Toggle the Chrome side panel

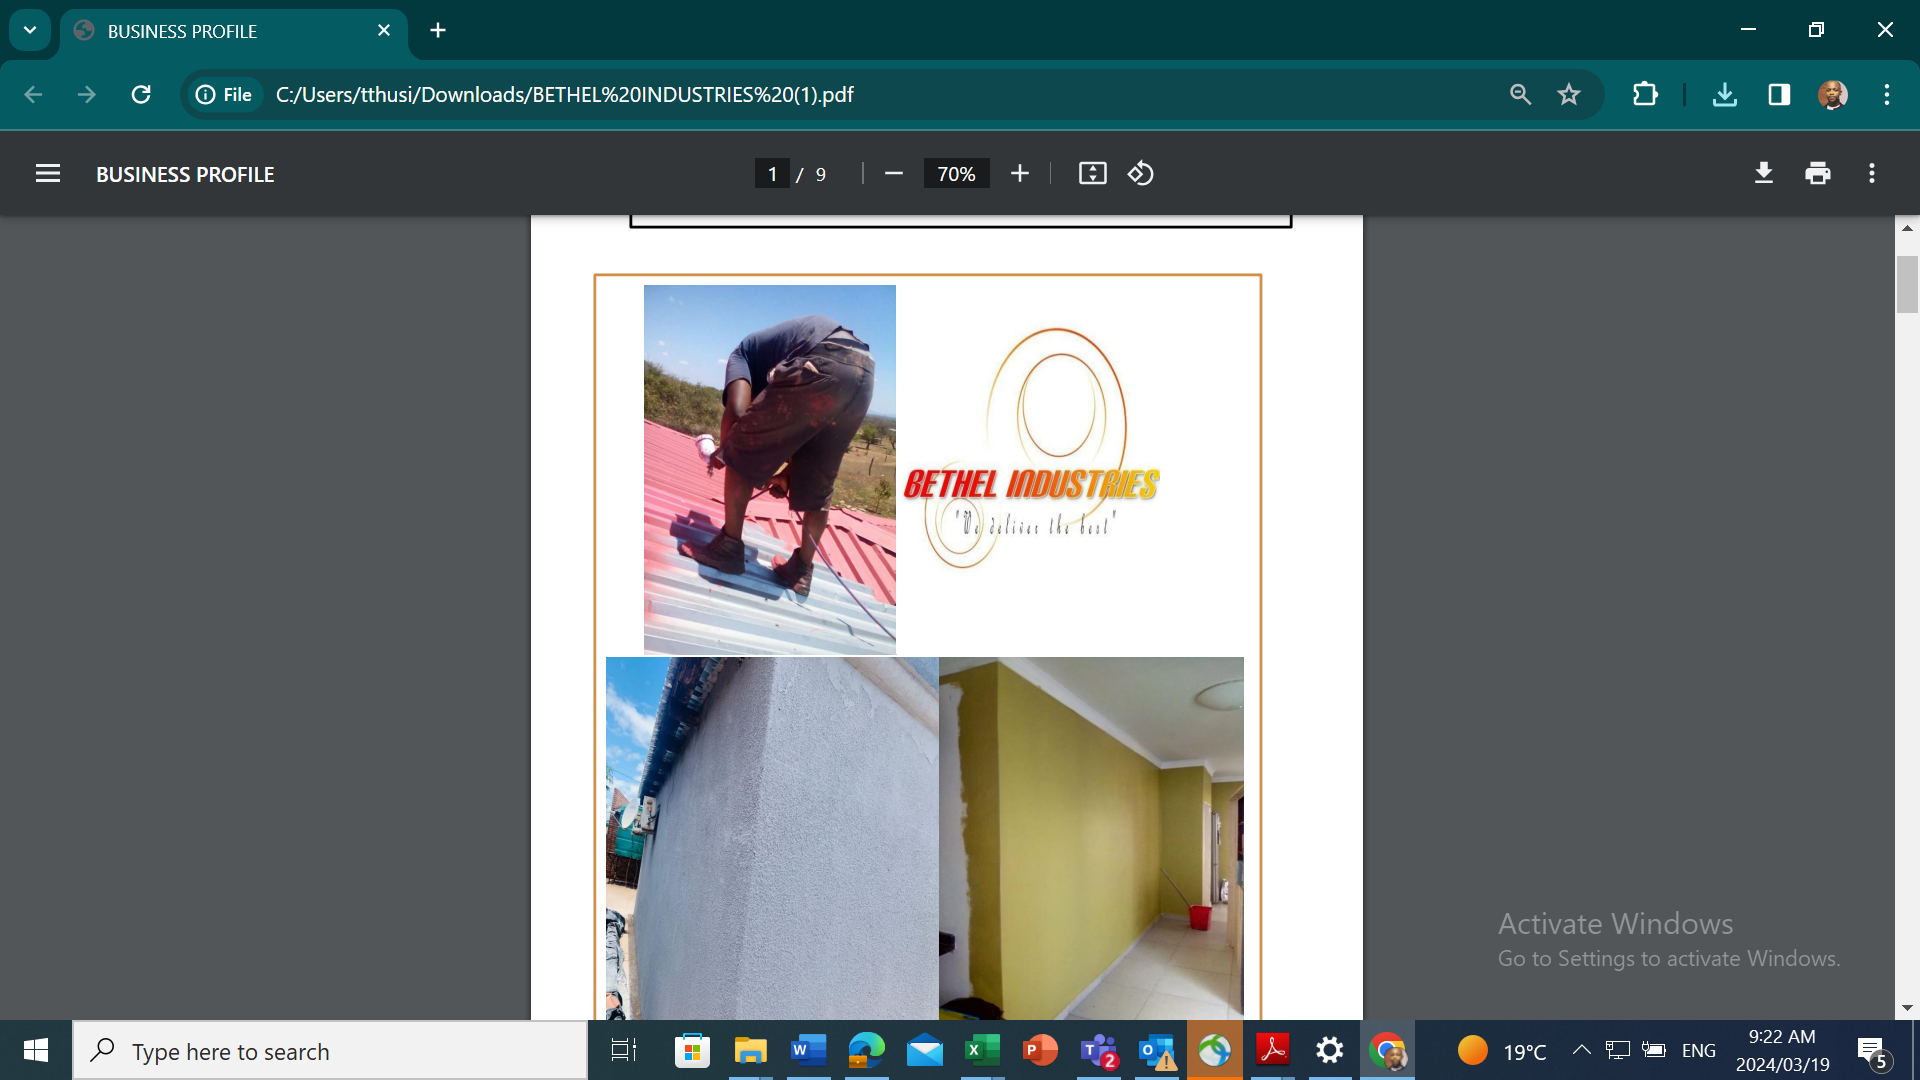pyautogui.click(x=1779, y=95)
